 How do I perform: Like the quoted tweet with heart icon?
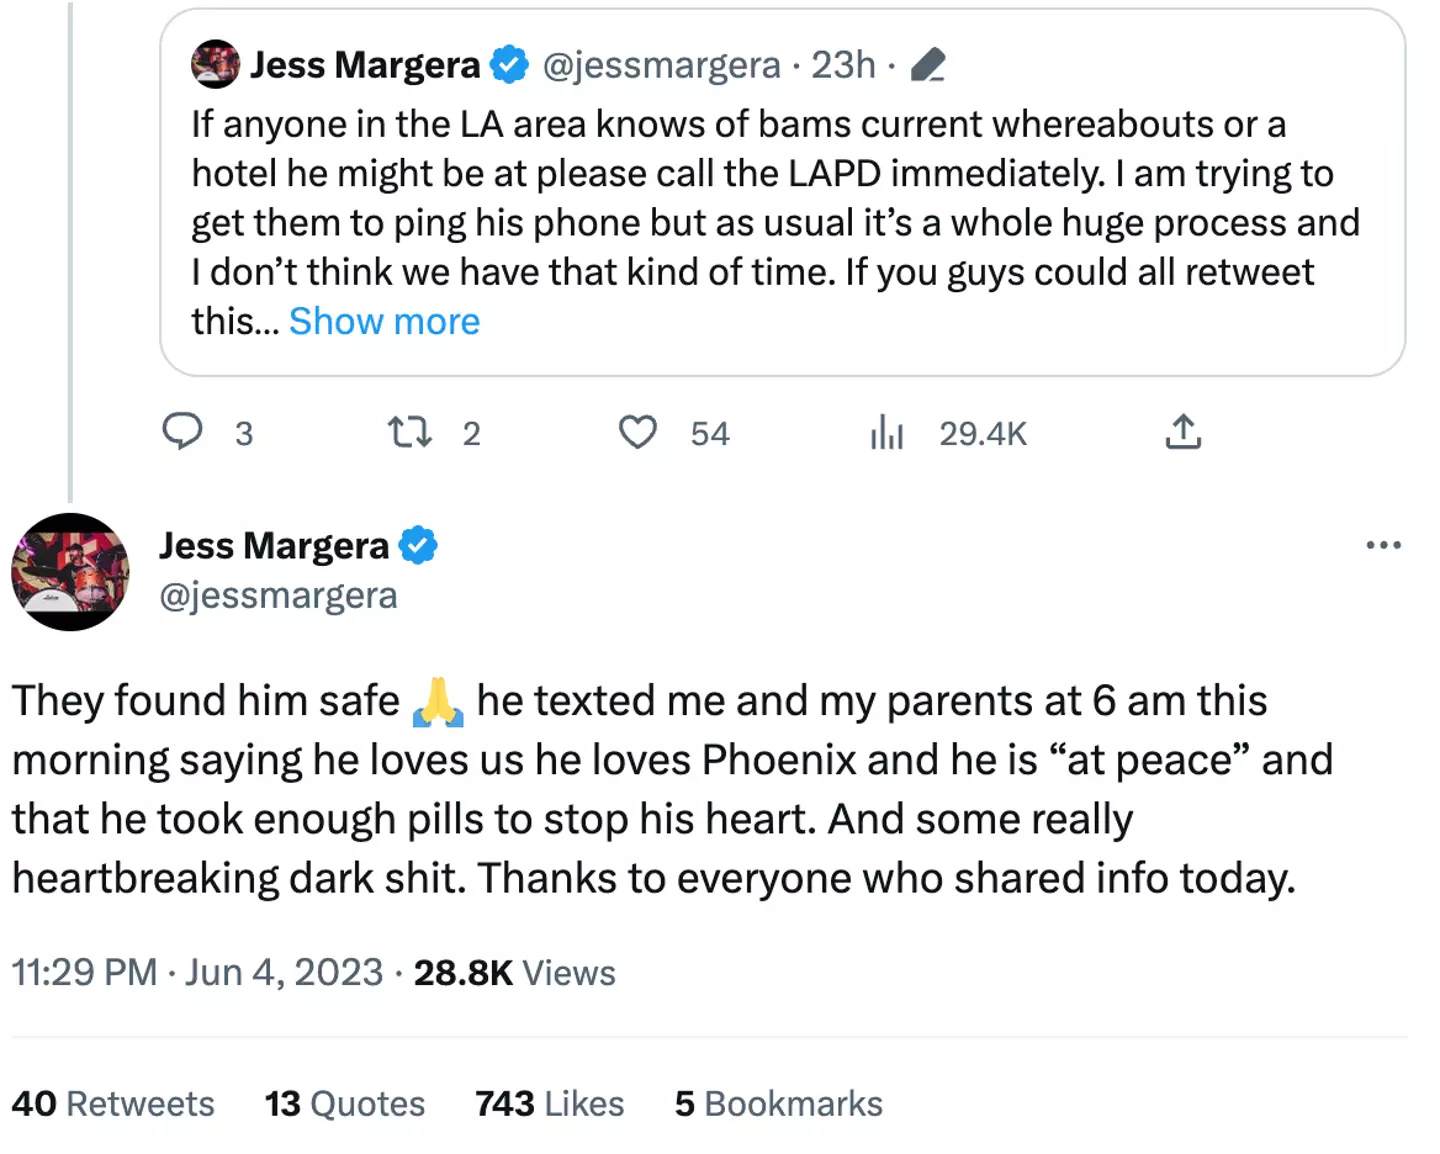pos(637,432)
